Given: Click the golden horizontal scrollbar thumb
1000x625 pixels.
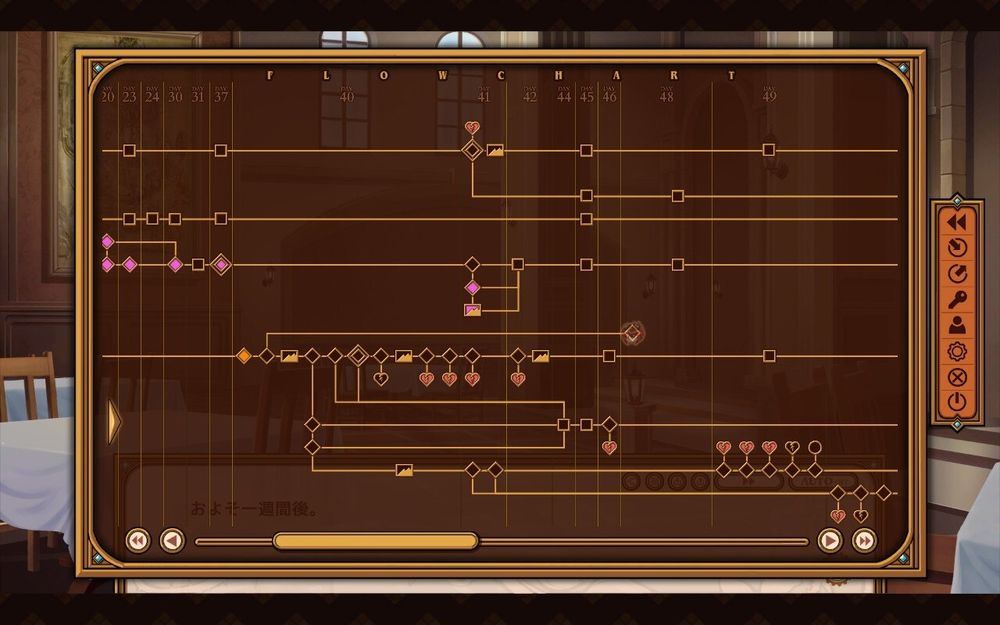Looking at the screenshot, I should 376,541.
